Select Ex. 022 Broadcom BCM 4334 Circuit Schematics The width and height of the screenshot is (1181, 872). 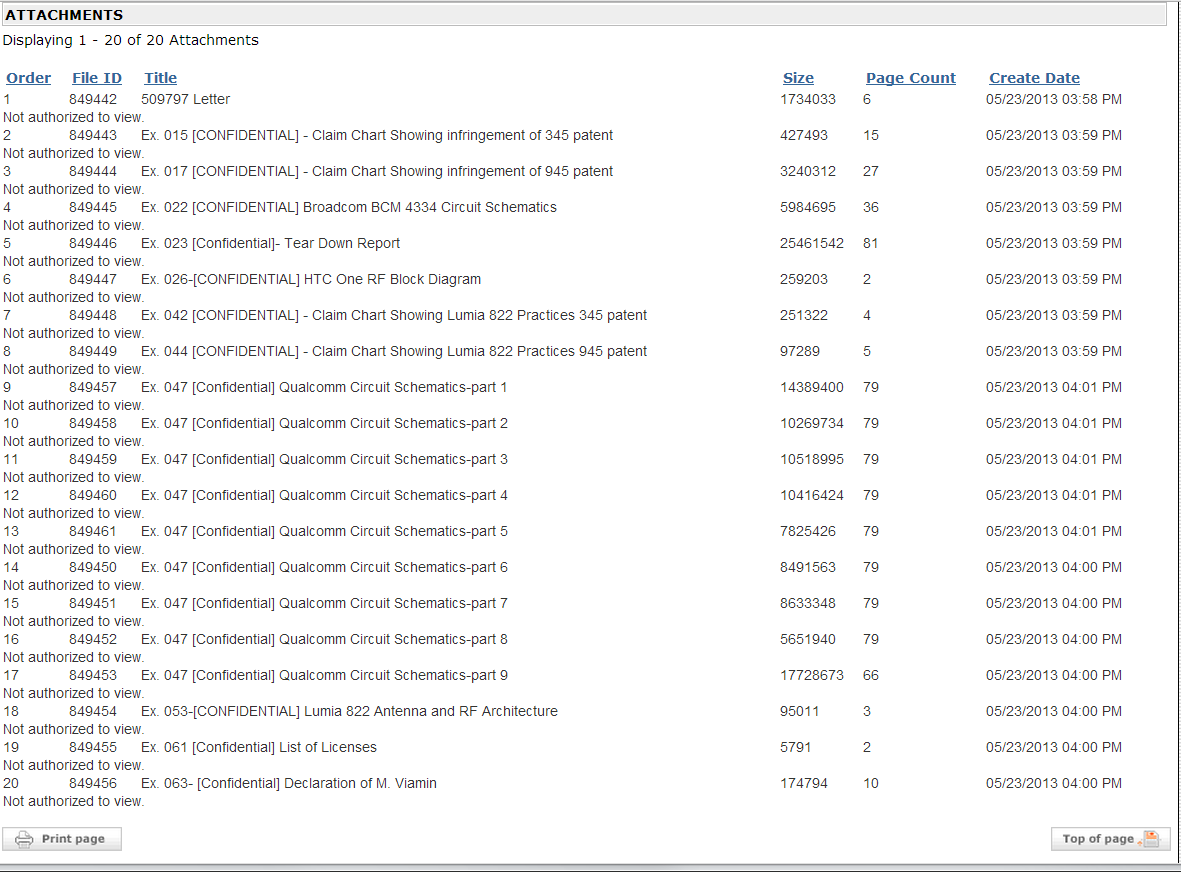pyautogui.click(x=349, y=208)
